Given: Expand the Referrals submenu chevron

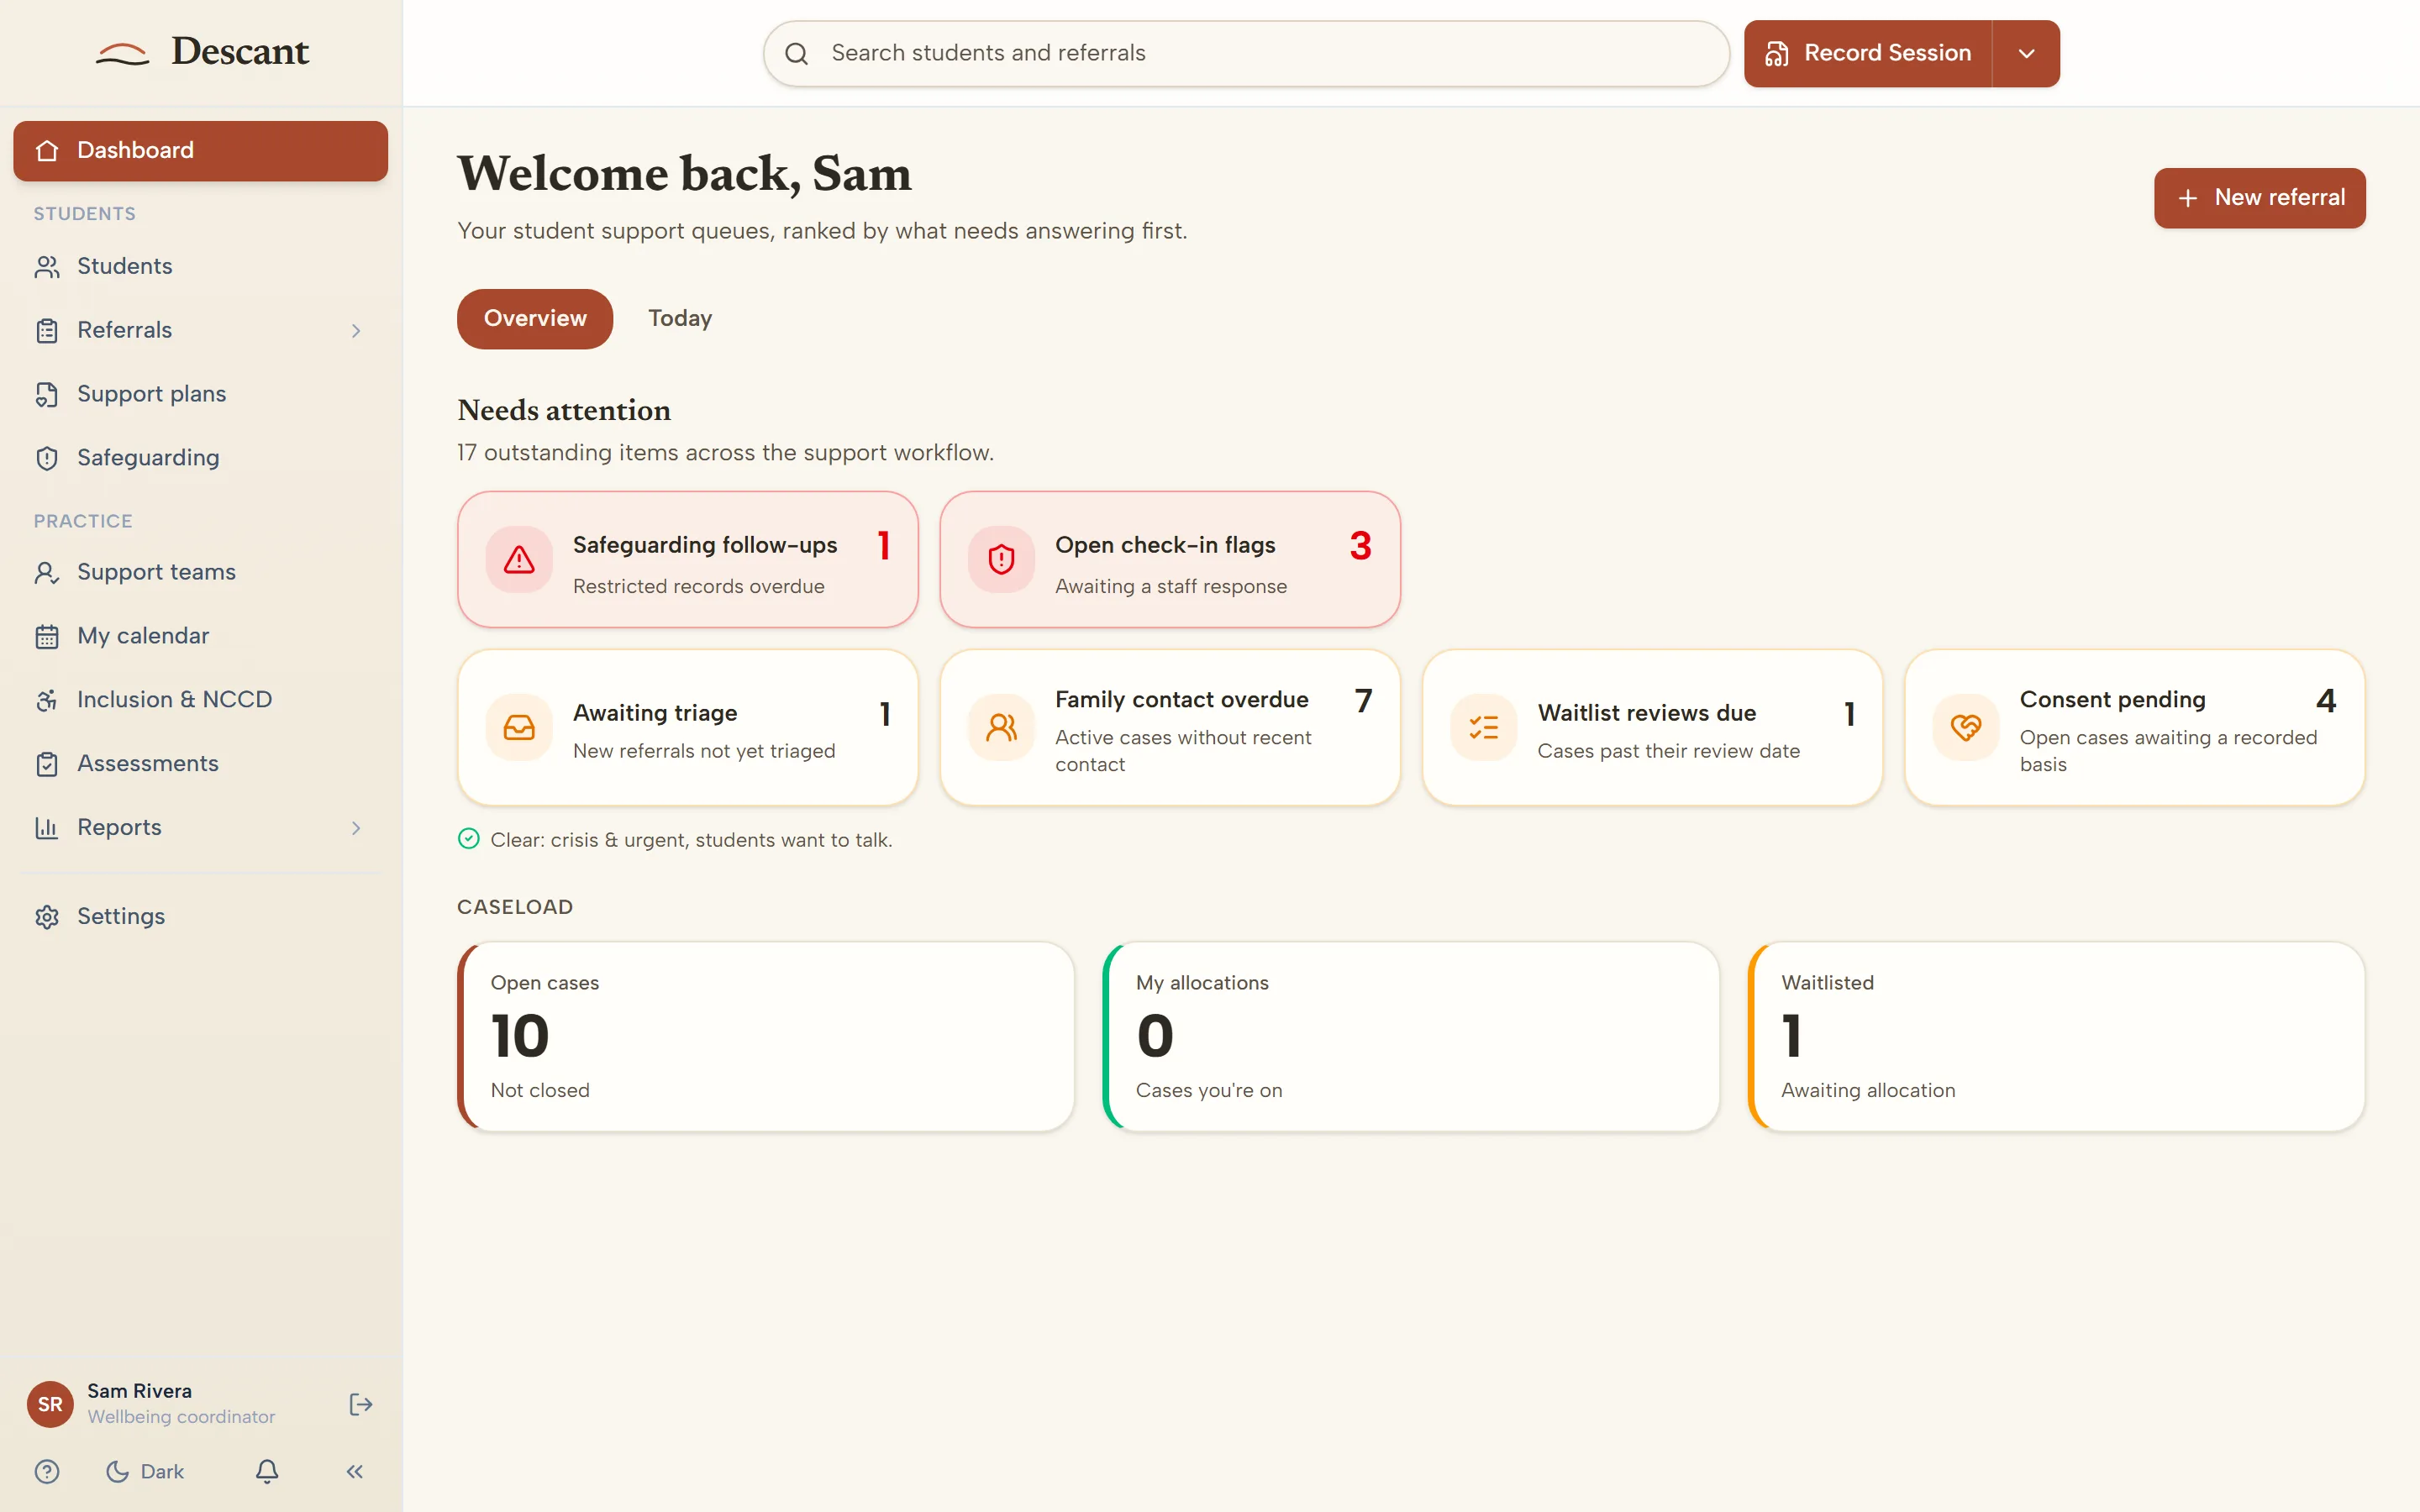Looking at the screenshot, I should pos(356,331).
